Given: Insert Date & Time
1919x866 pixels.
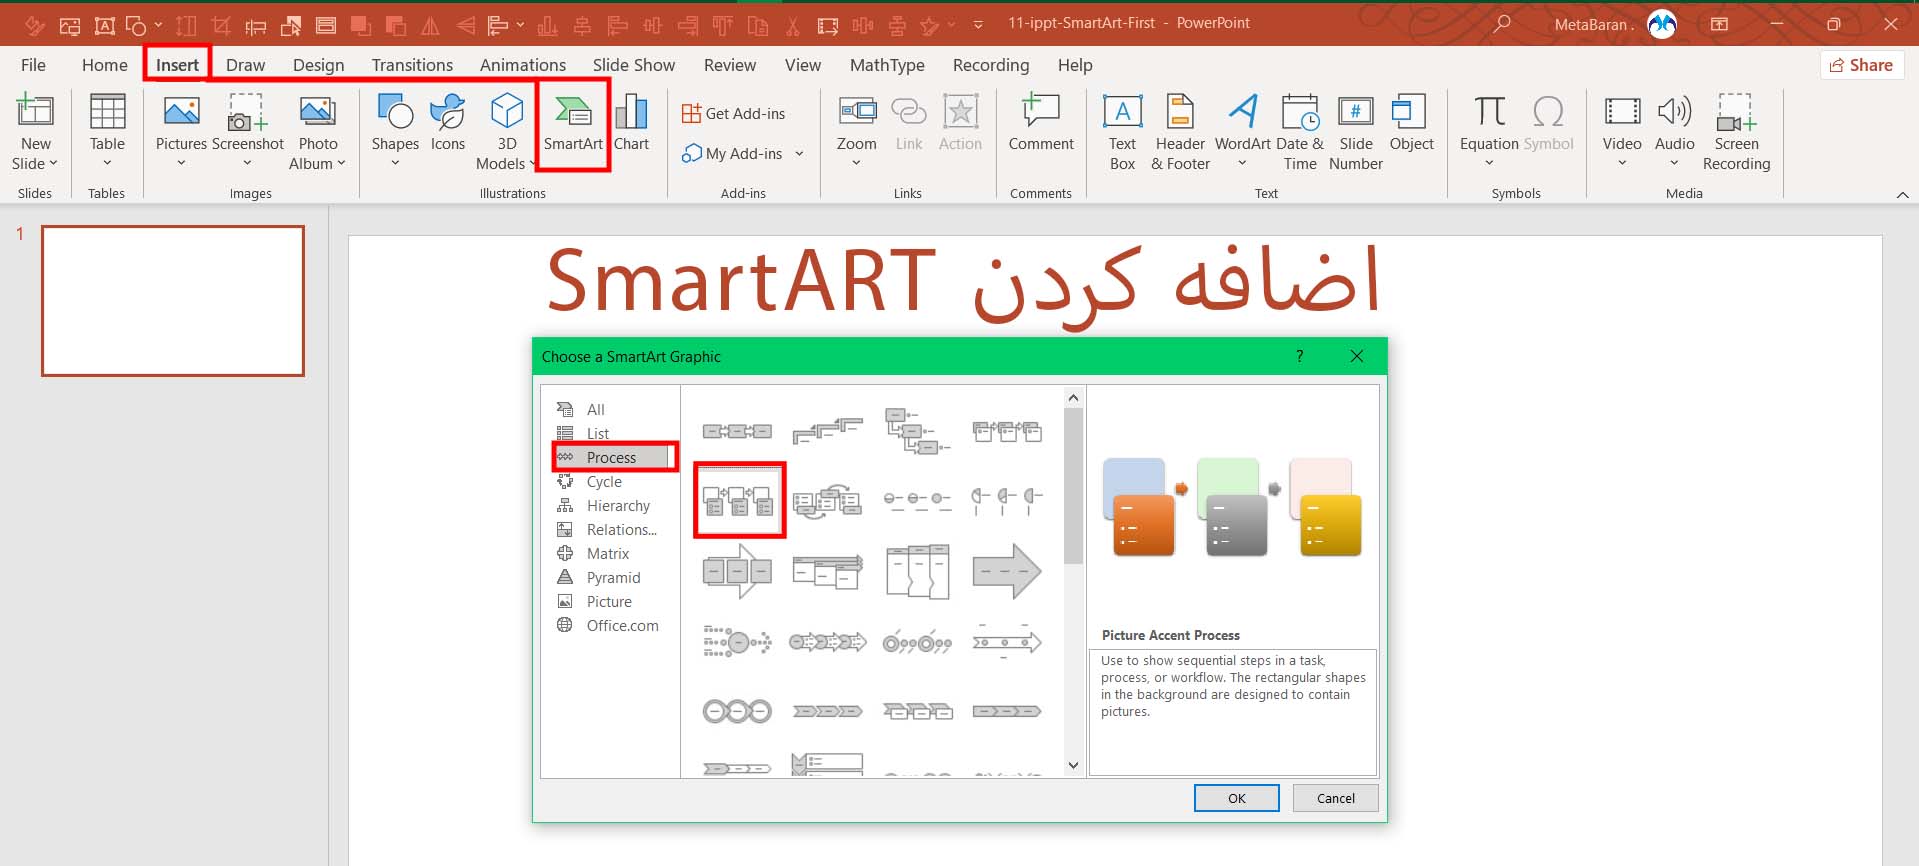Looking at the screenshot, I should tap(1300, 132).
